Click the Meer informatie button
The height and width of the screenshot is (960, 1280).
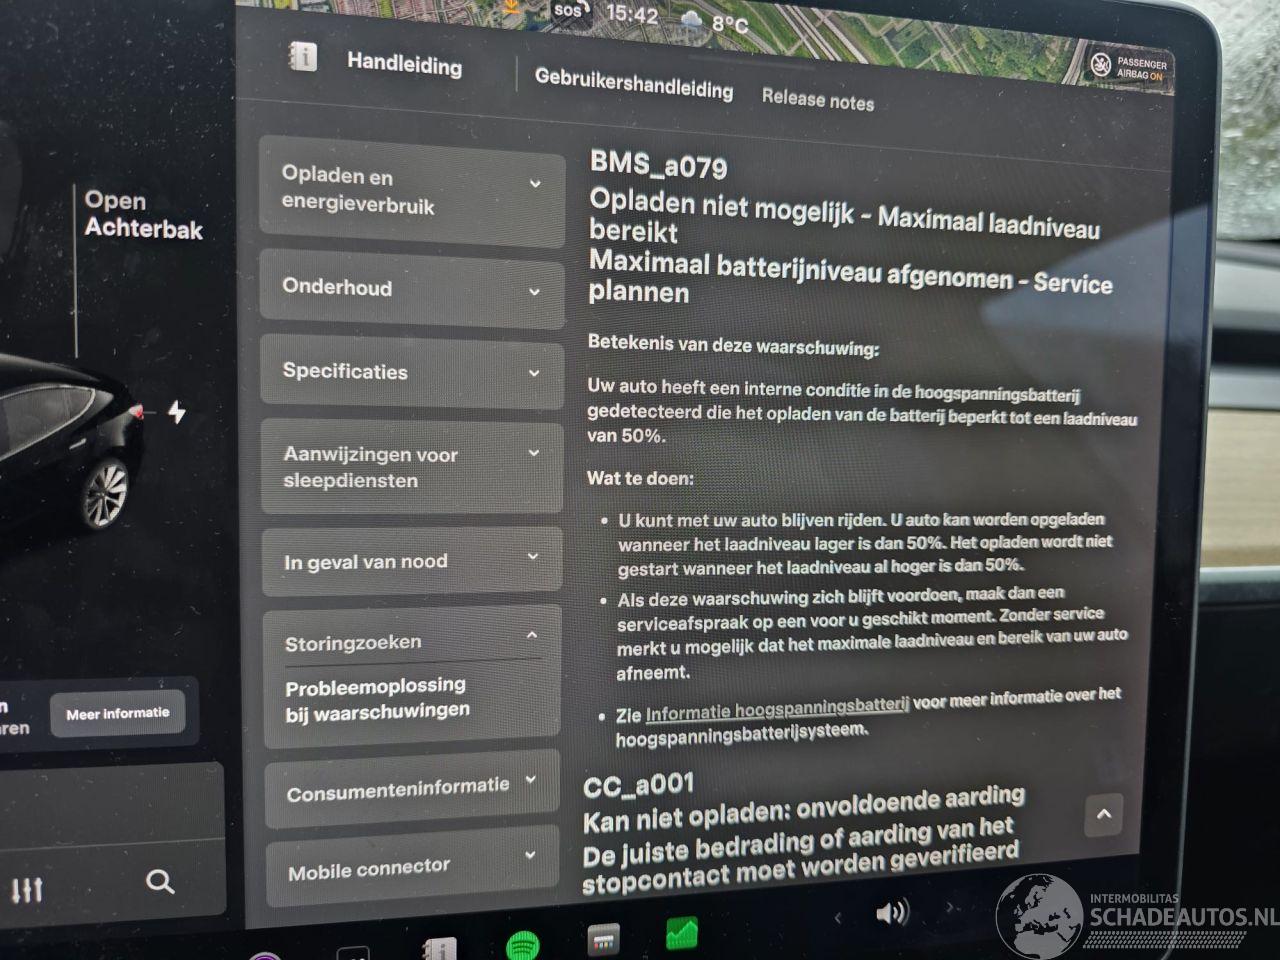click(x=118, y=713)
